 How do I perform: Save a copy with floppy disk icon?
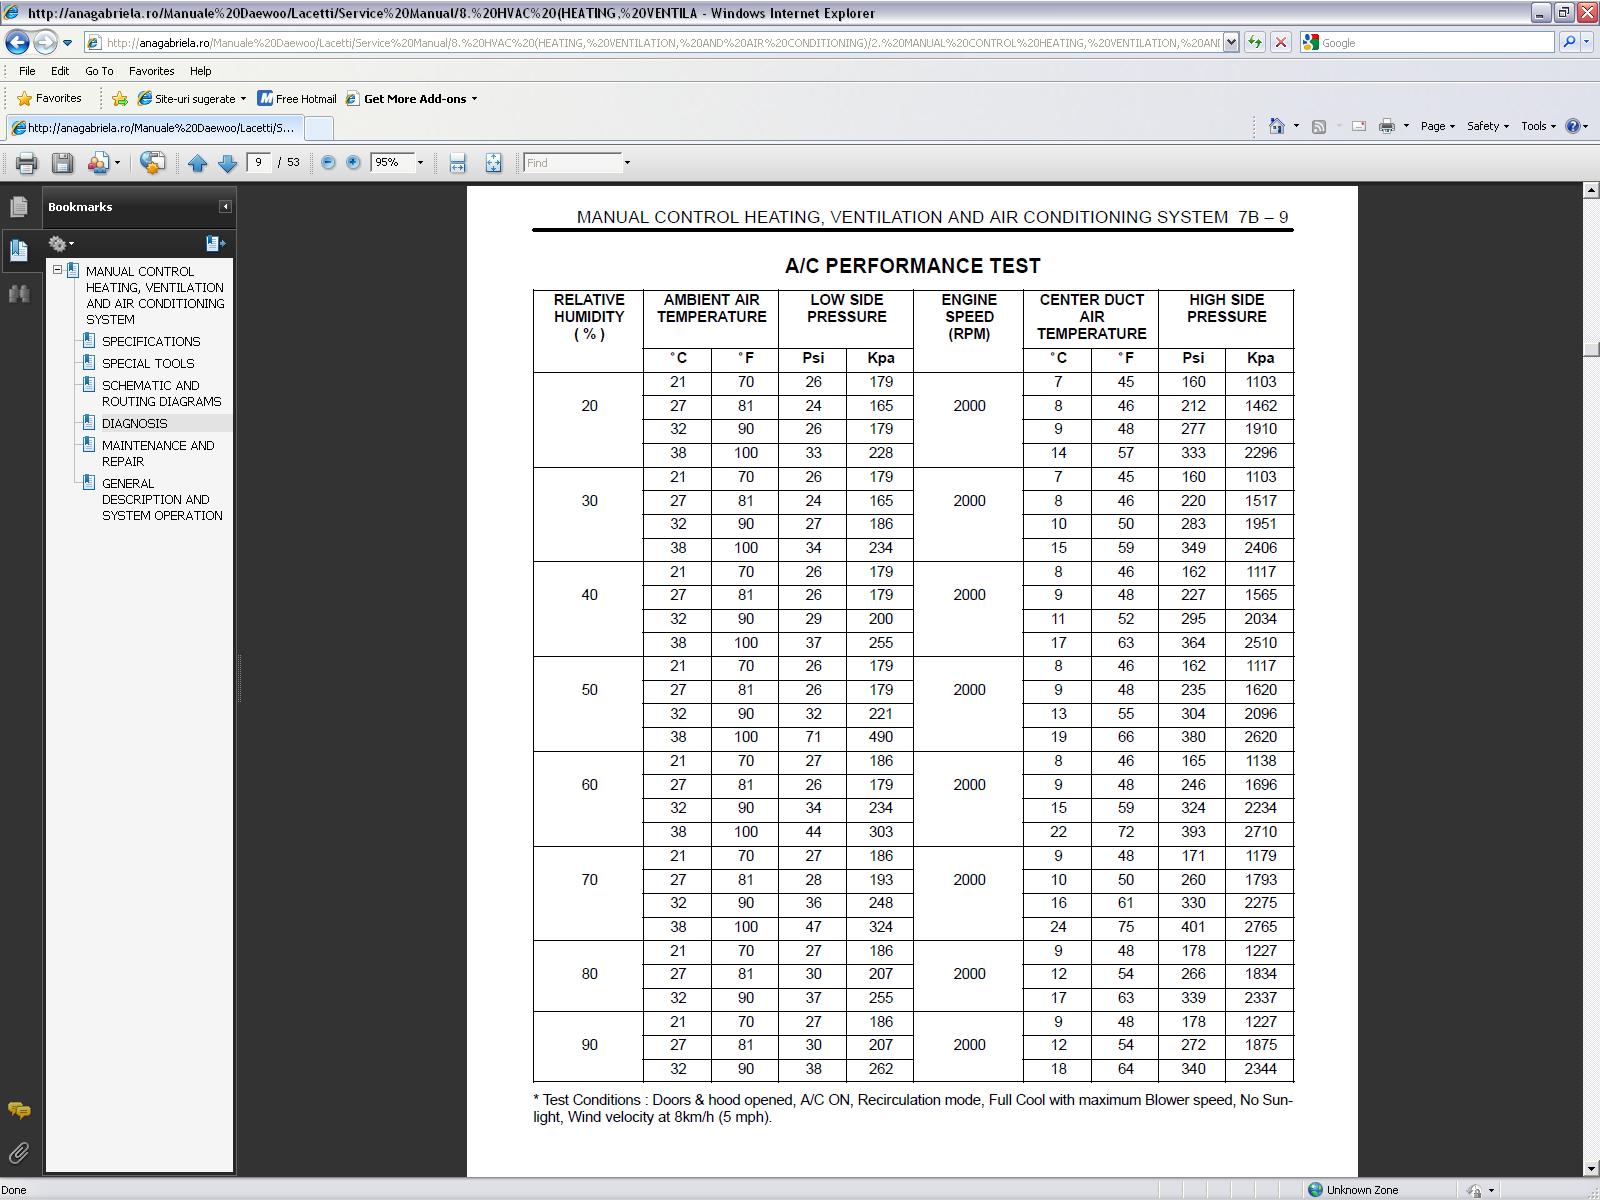(62, 163)
